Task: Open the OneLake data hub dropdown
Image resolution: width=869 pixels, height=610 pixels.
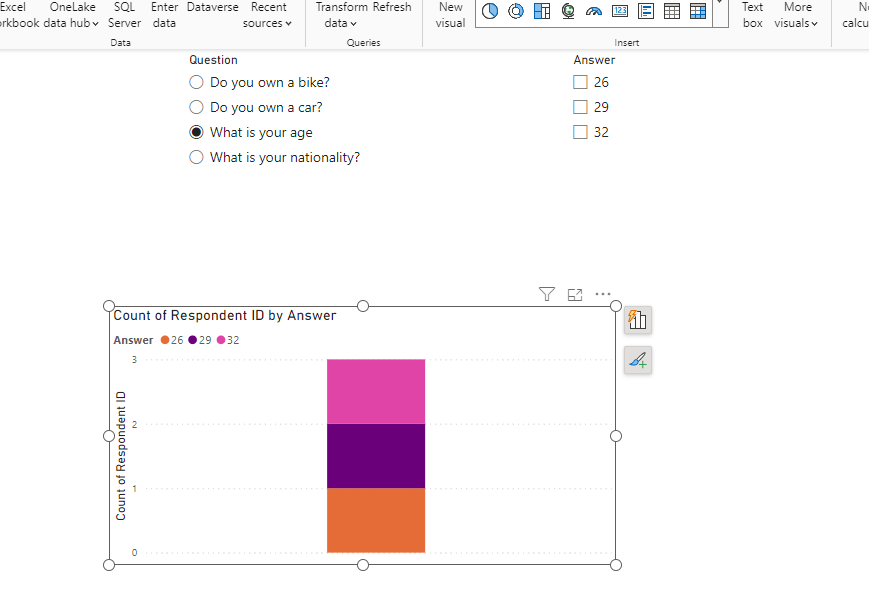Action: [x=71, y=15]
